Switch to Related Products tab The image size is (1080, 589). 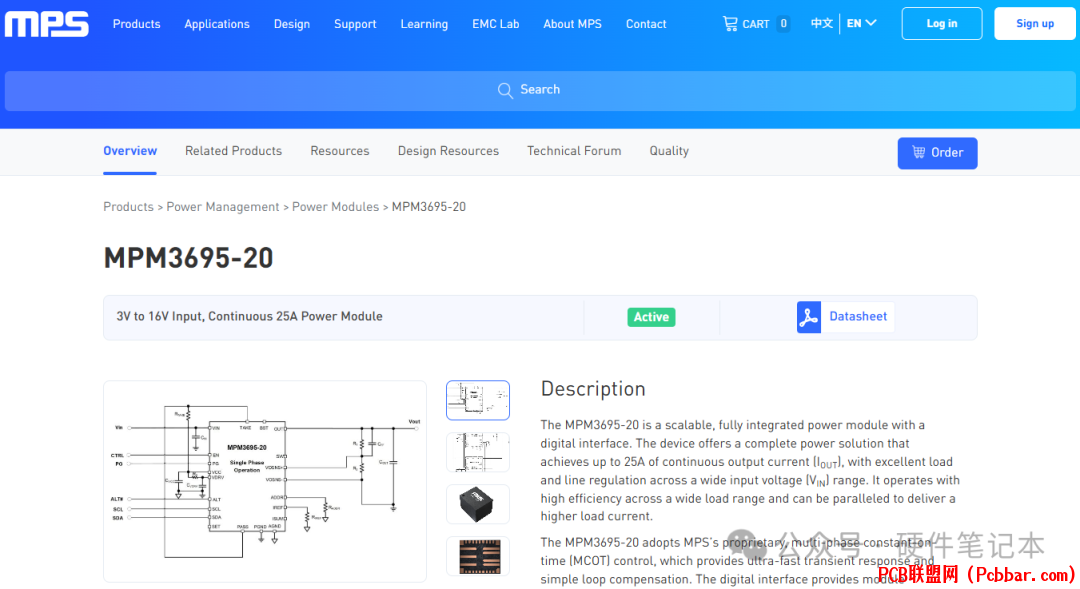233,151
